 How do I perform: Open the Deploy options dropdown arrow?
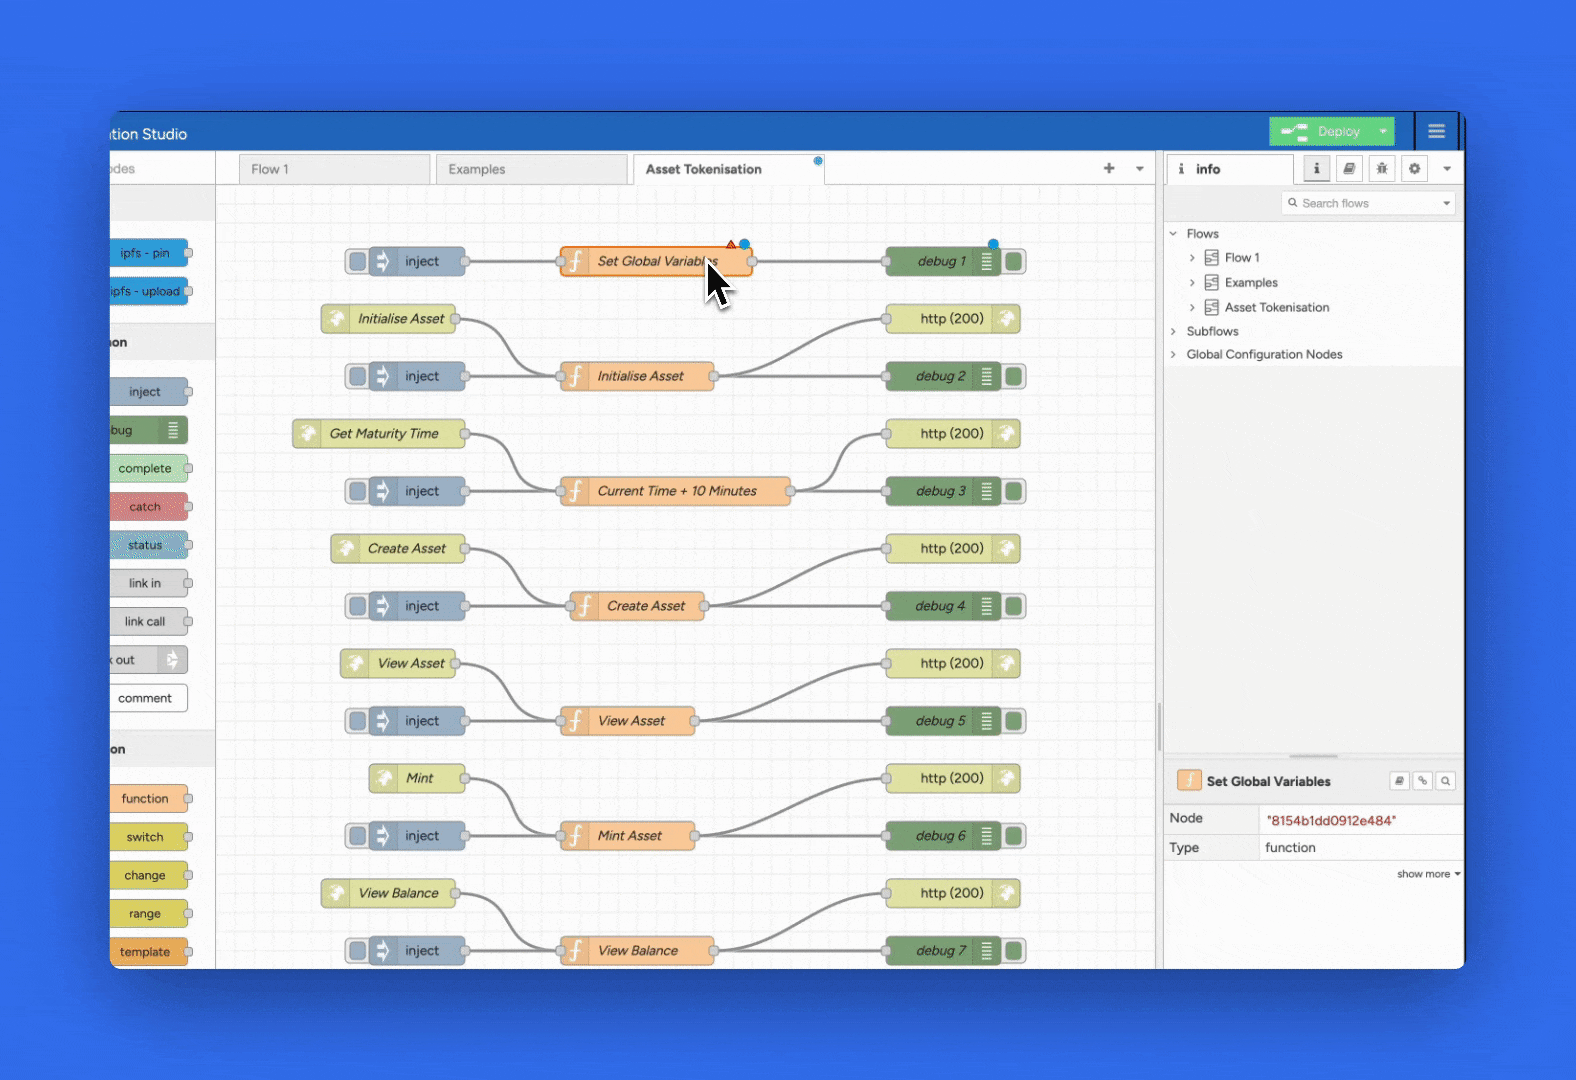[x=1383, y=131]
